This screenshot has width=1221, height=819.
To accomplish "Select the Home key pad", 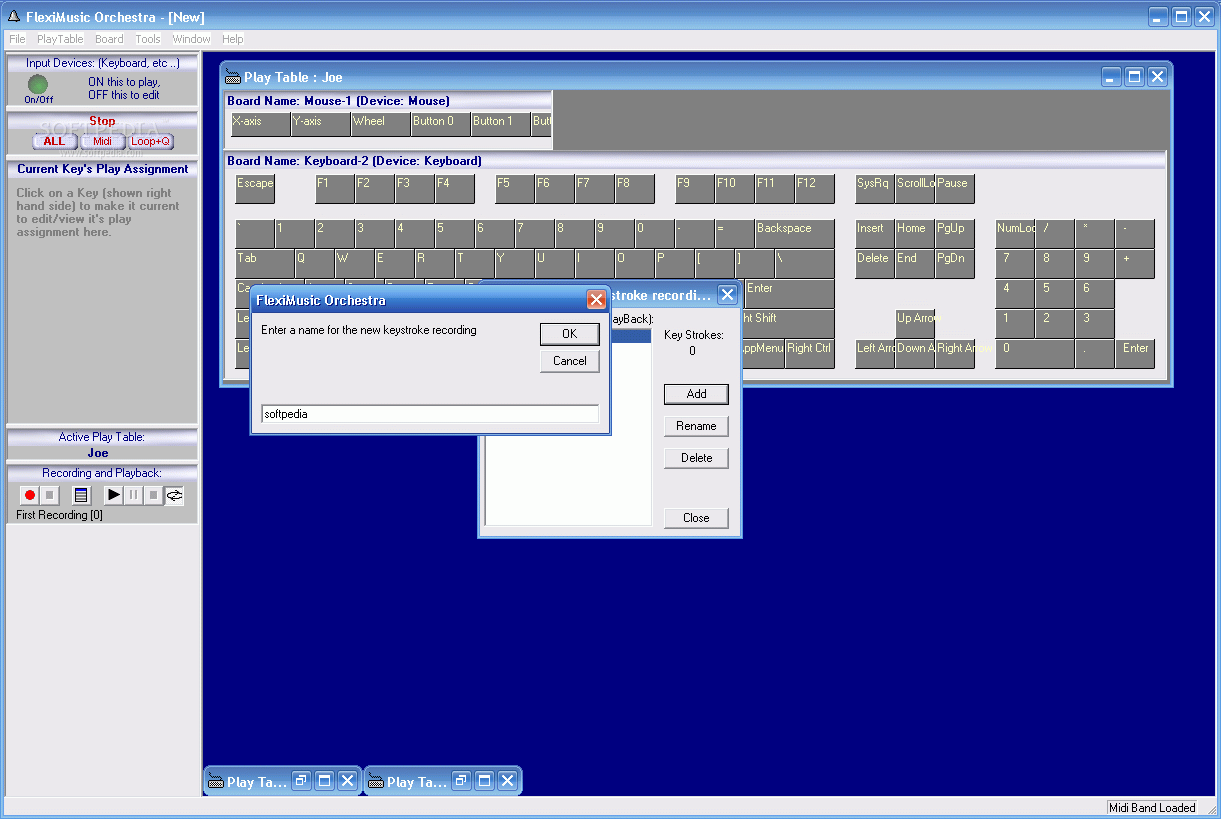I will pyautogui.click(x=915, y=234).
